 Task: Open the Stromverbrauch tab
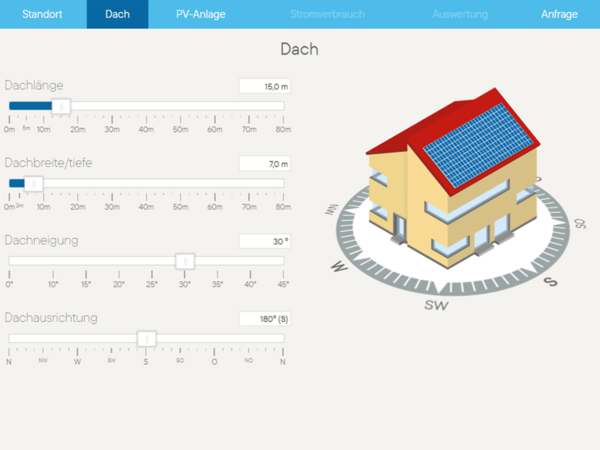point(328,14)
